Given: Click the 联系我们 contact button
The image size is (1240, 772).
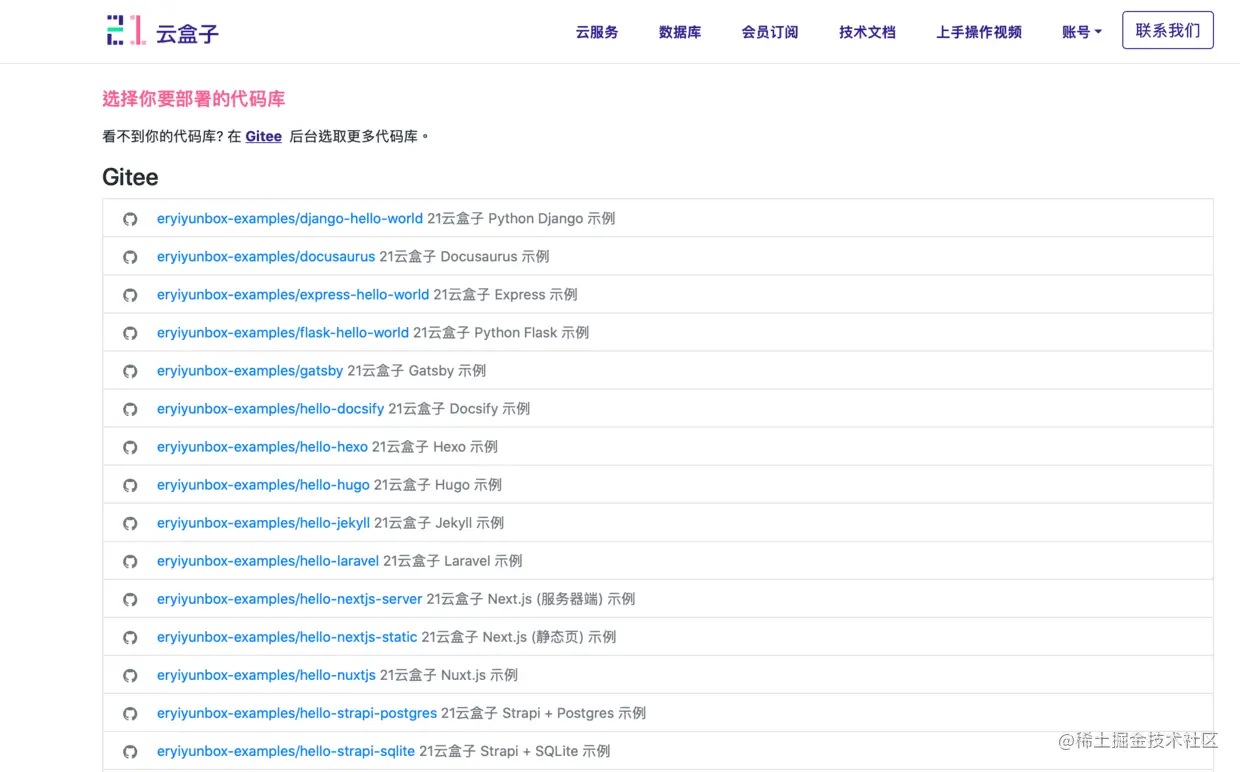Looking at the screenshot, I should (1167, 30).
